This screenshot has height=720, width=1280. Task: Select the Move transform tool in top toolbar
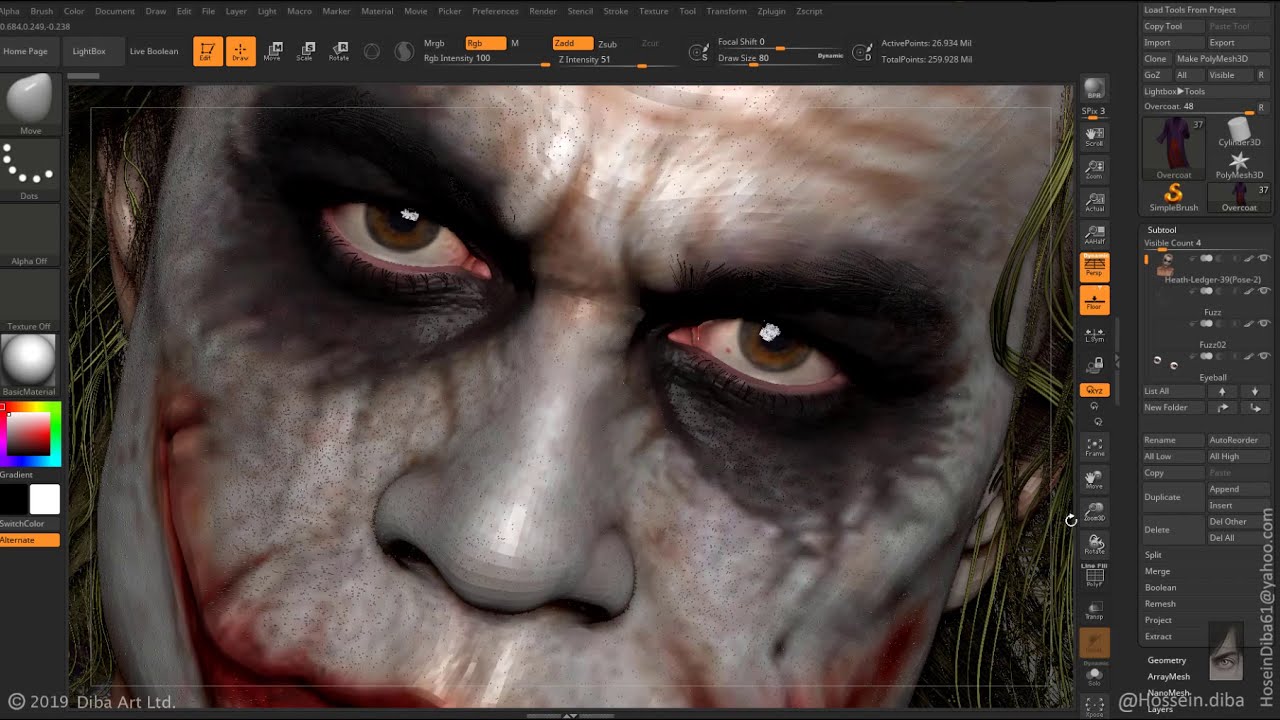(x=272, y=51)
